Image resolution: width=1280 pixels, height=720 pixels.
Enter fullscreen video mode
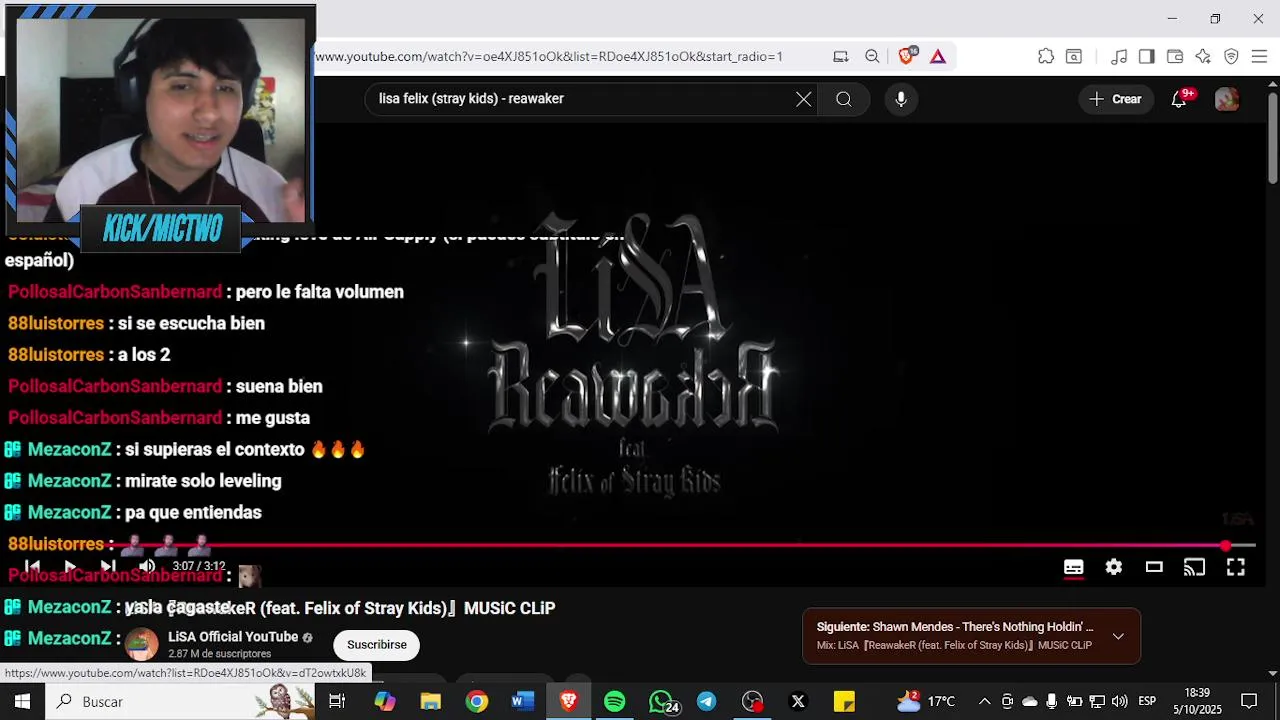point(1236,567)
